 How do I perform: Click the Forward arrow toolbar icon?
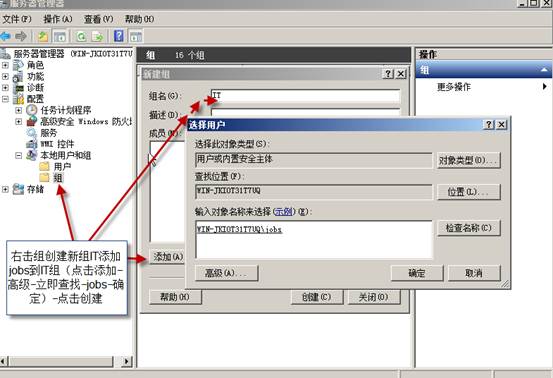click(21, 36)
